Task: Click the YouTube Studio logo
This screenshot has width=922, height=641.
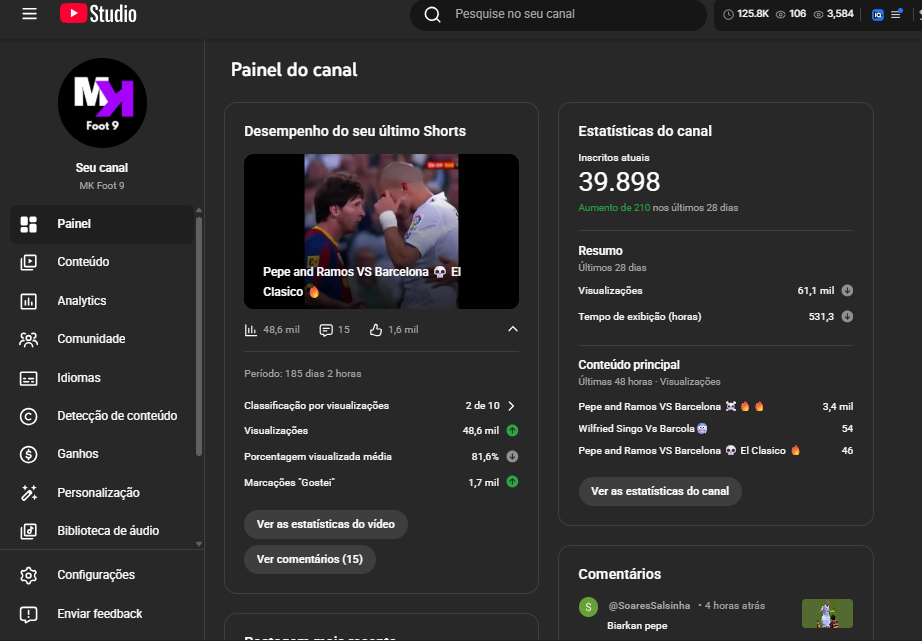Action: (98, 14)
